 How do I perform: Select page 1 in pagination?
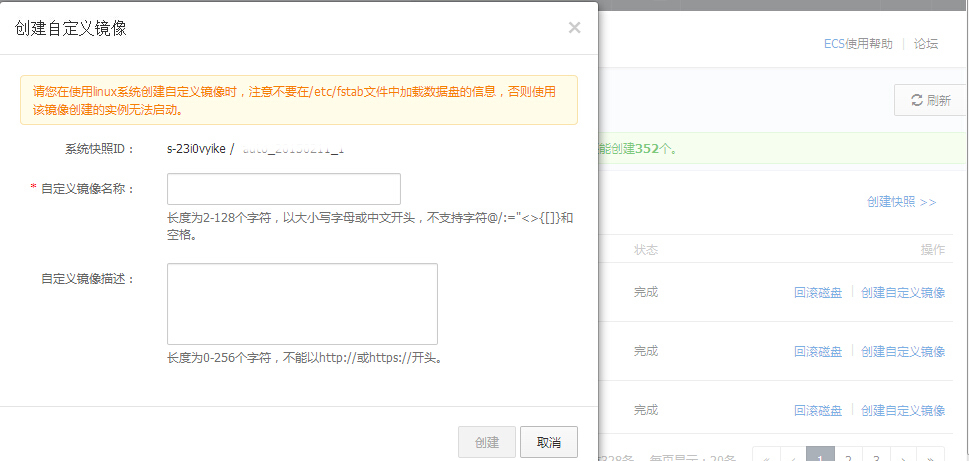coord(820,455)
